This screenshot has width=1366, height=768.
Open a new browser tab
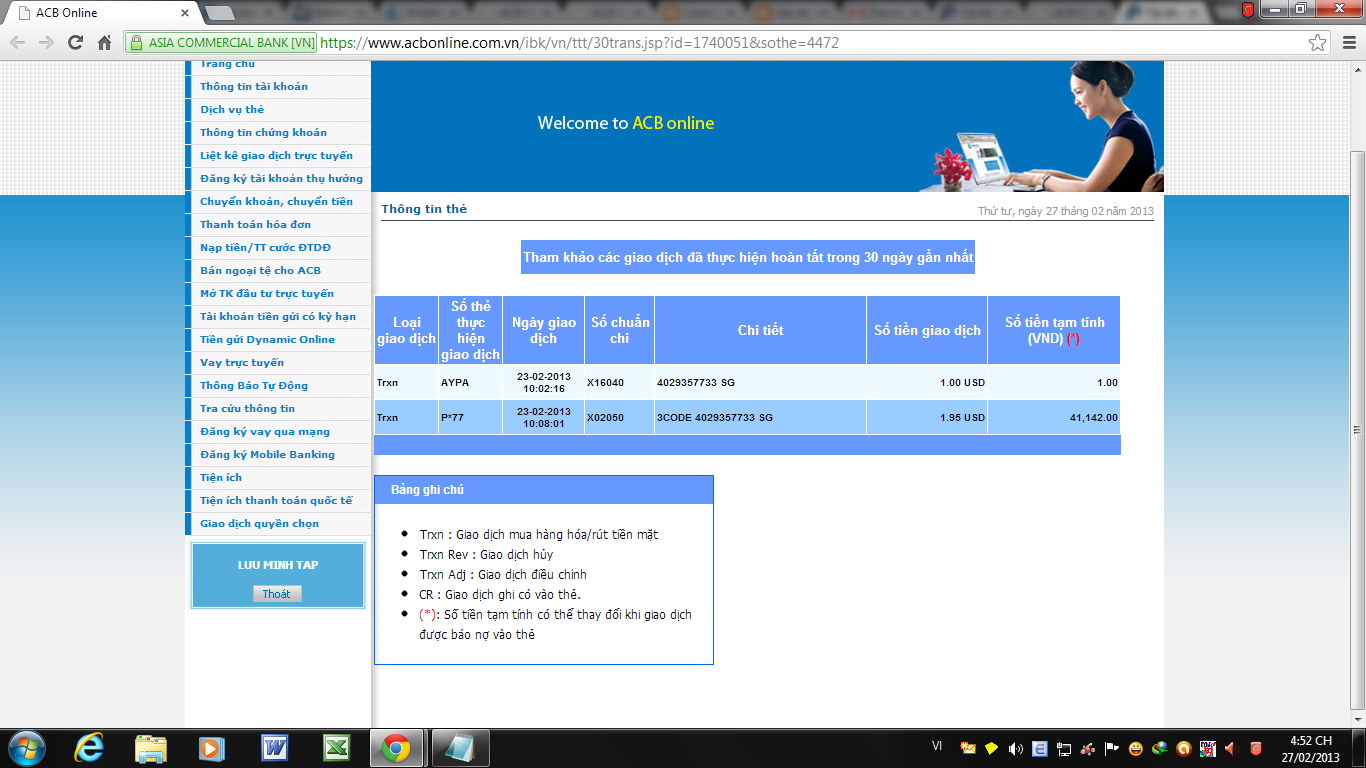pyautogui.click(x=219, y=13)
